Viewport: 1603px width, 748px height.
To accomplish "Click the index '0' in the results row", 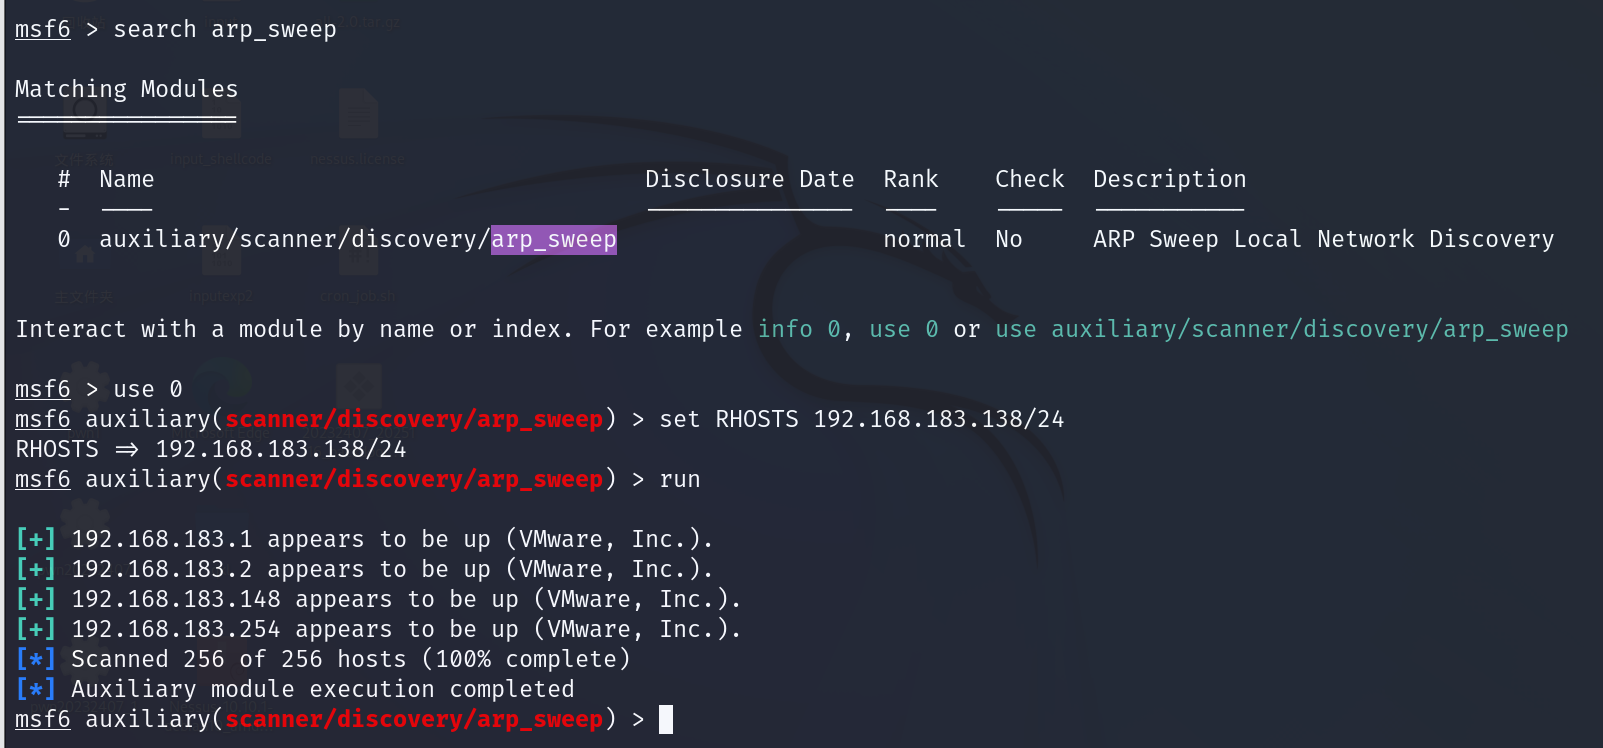I will [64, 239].
